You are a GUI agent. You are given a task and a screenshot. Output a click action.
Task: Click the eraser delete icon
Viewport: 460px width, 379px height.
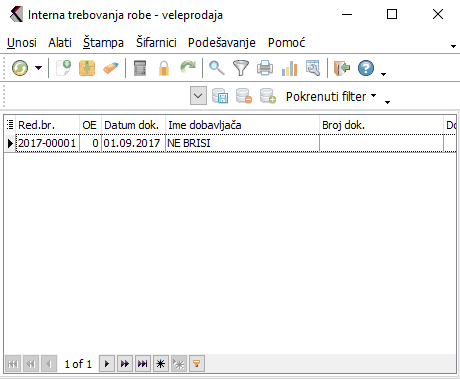click(111, 68)
